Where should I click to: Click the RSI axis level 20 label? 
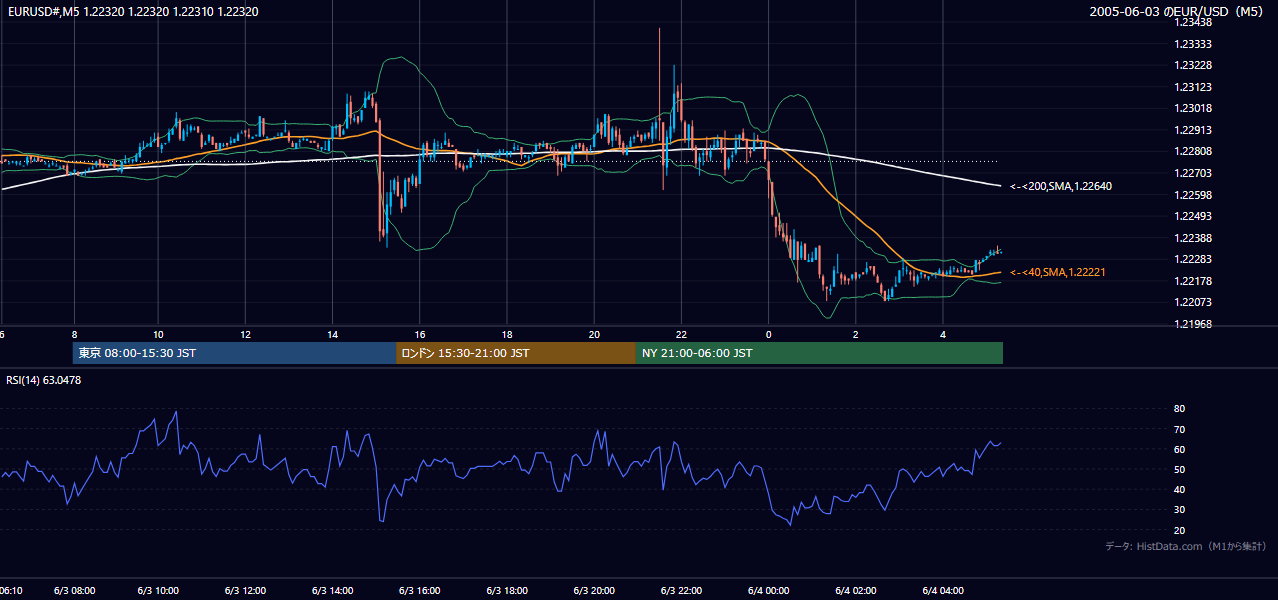coord(1180,530)
